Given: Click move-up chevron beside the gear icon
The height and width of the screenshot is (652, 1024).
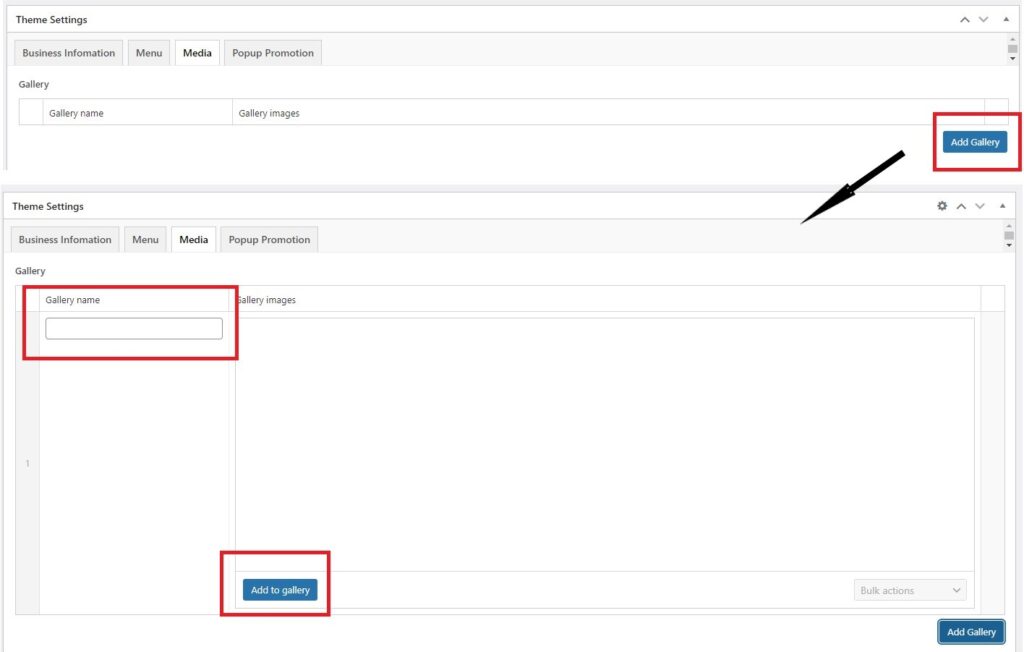Looking at the screenshot, I should (x=961, y=206).
